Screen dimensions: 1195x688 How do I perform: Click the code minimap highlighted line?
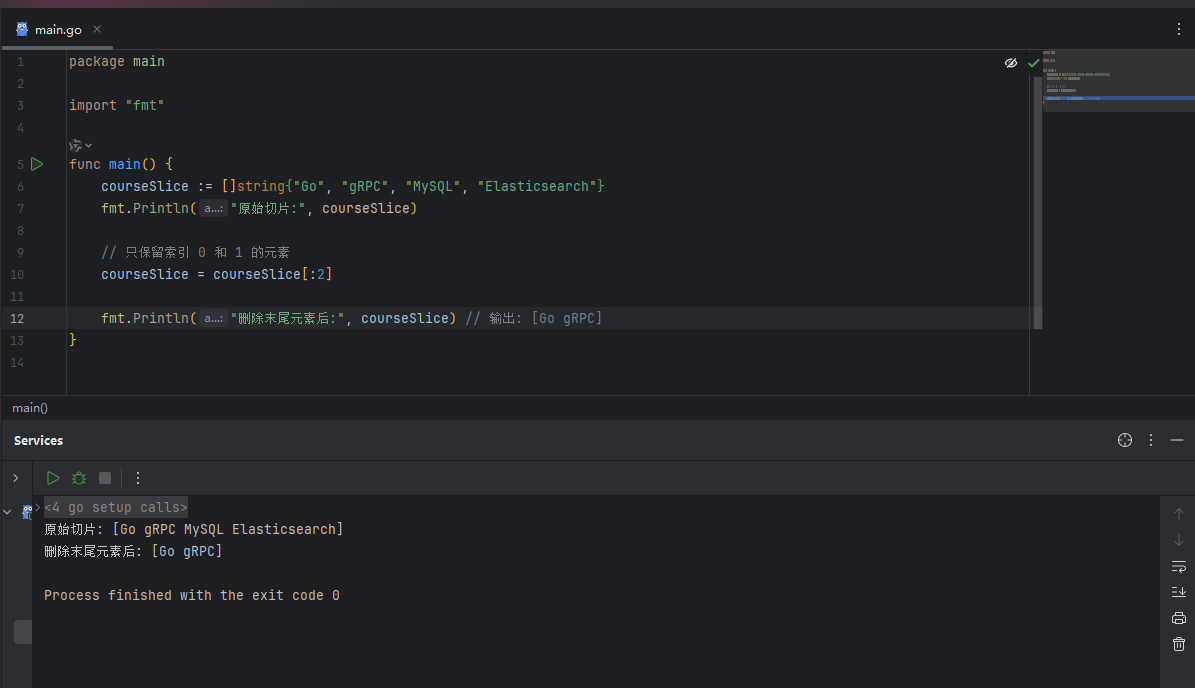coord(1118,98)
